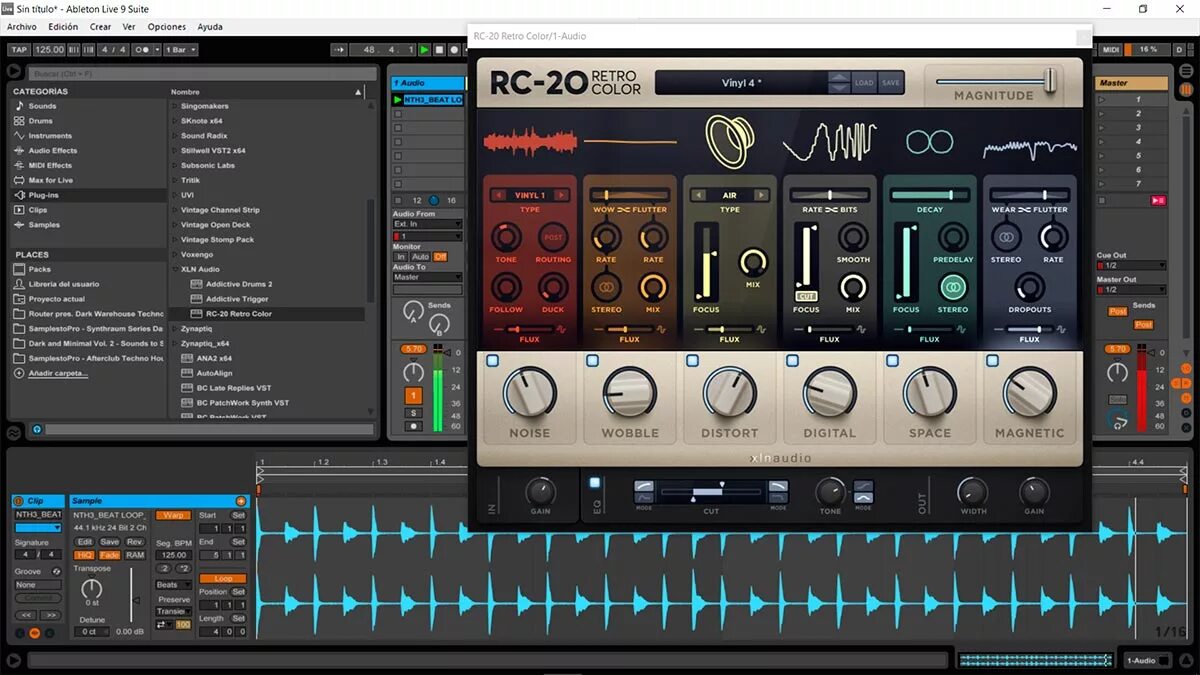The image size is (1200, 675).
Task: Click the Magnitude slider
Action: (996, 81)
